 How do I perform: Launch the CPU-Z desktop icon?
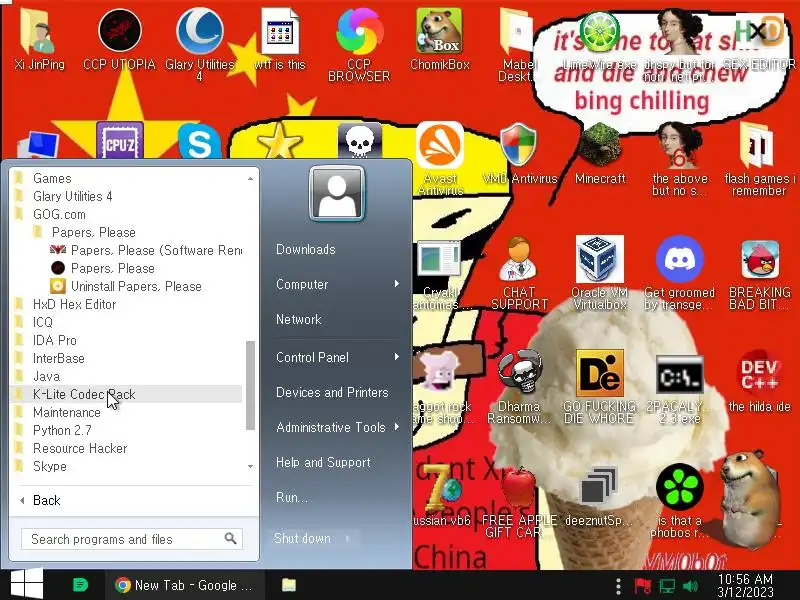tap(119, 140)
